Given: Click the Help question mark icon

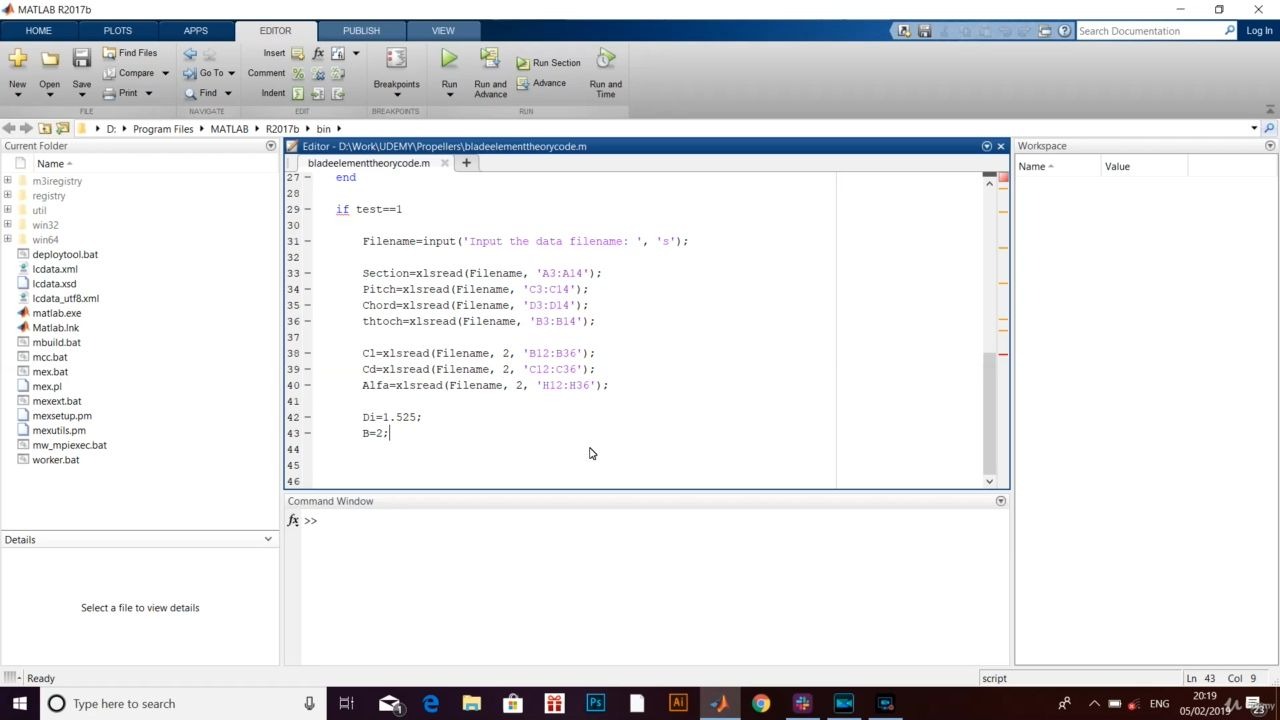Looking at the screenshot, I should (1065, 31).
